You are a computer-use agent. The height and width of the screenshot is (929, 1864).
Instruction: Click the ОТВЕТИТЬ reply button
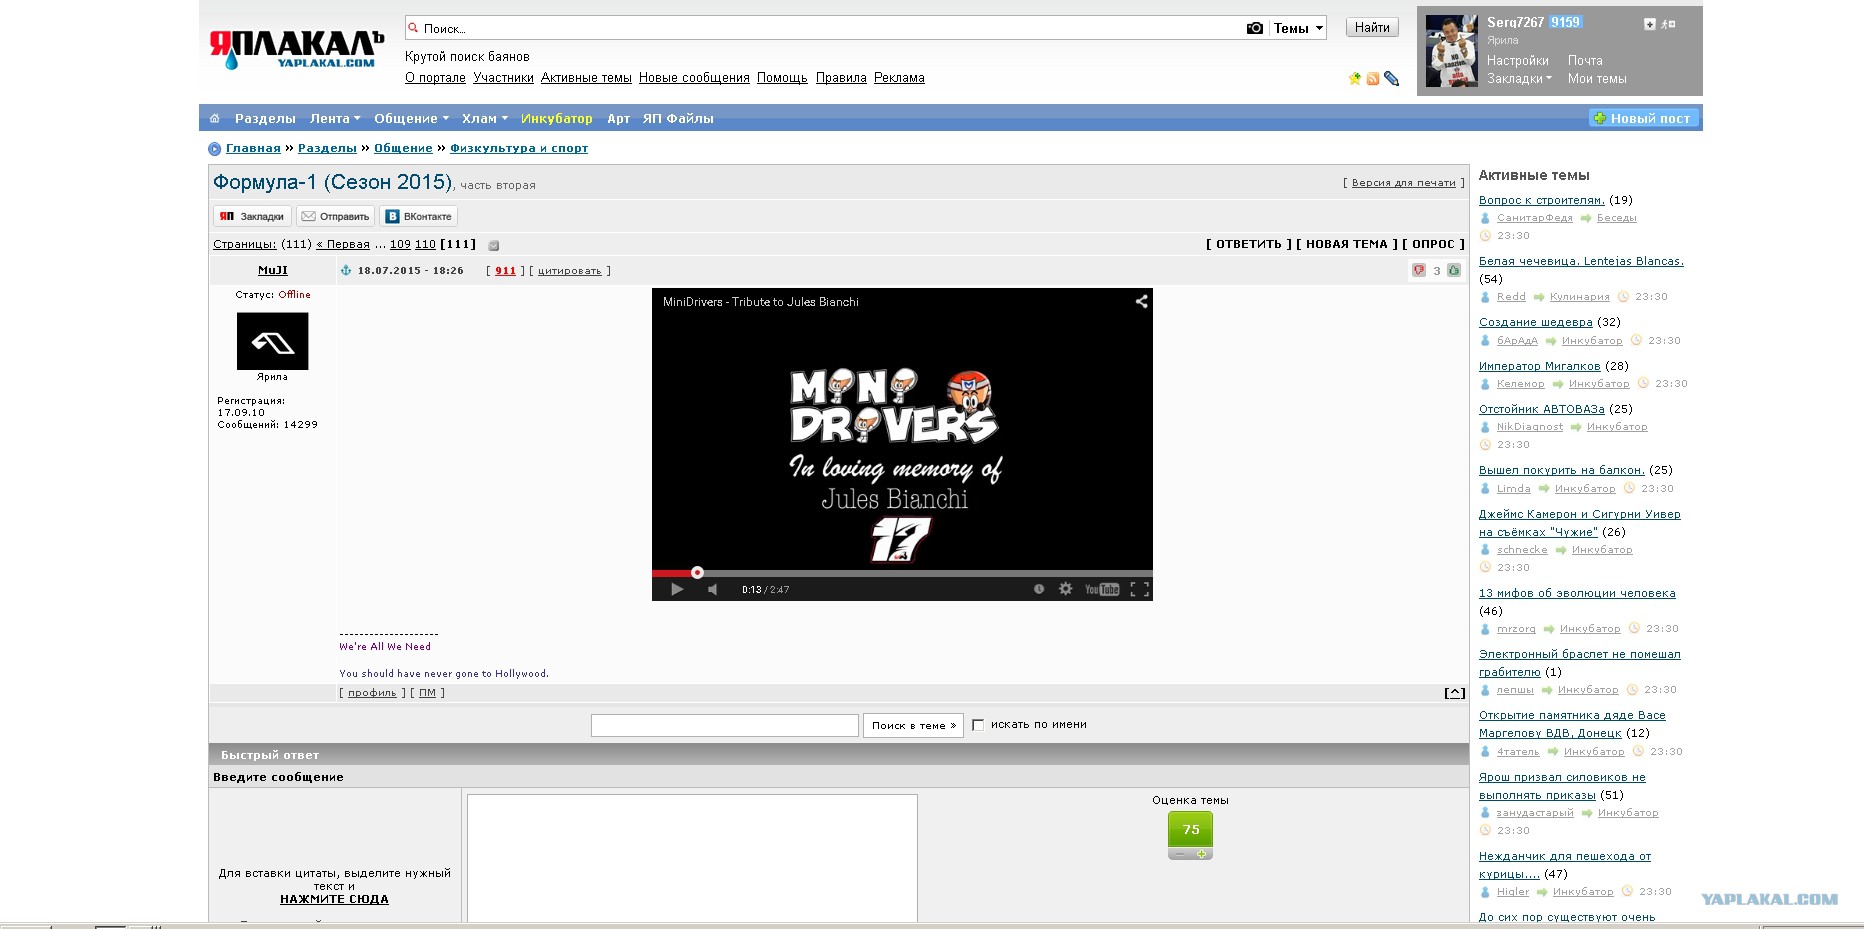click(x=1248, y=244)
